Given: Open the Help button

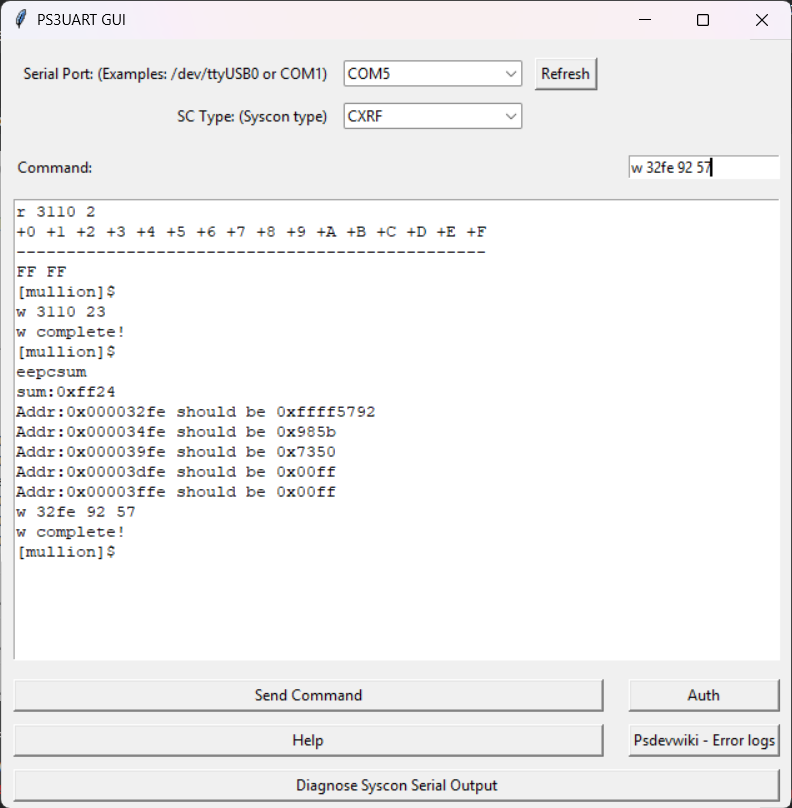Looking at the screenshot, I should click(x=308, y=741).
